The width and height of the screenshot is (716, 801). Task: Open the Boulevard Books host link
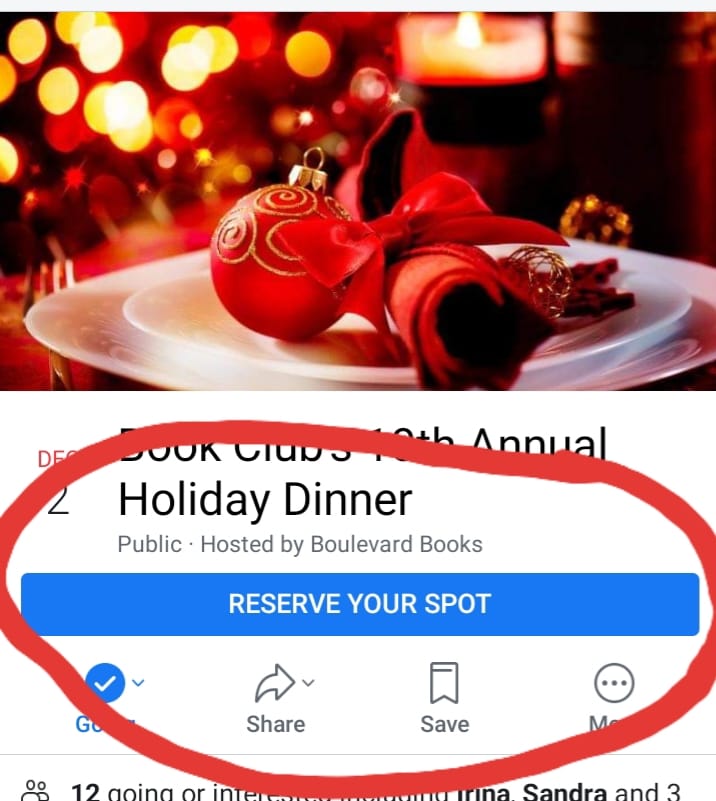tap(396, 545)
